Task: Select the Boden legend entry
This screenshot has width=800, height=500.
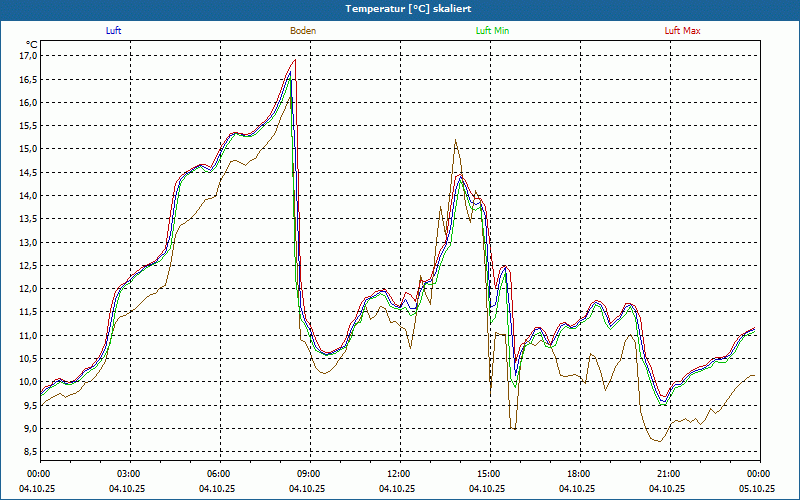Action: pos(303,31)
